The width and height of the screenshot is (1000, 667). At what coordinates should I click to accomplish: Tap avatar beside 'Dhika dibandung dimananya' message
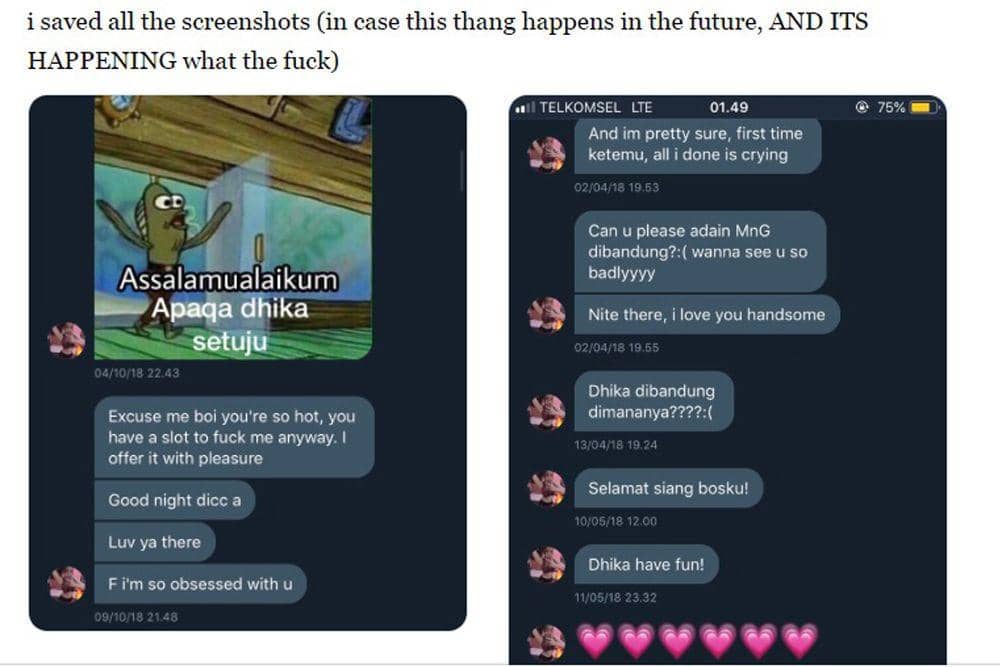point(547,411)
